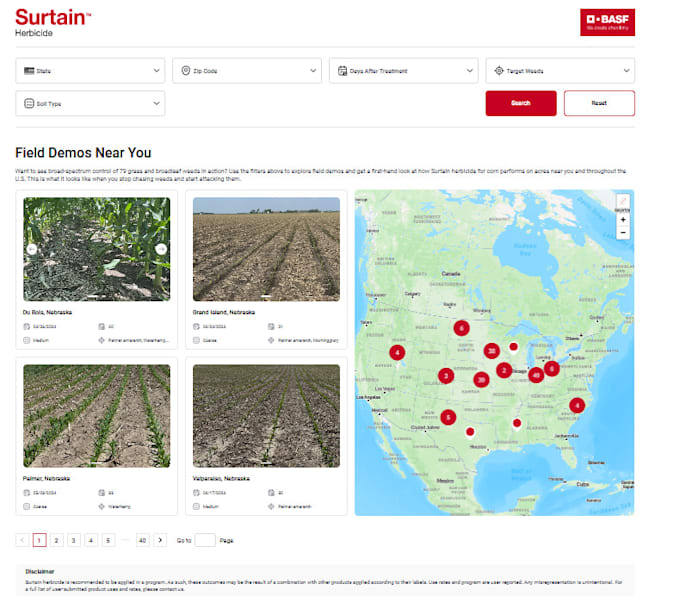Image resolution: width=680 pixels, height=615 pixels.
Task: Open the Zip Code filter dropdown
Action: point(247,71)
